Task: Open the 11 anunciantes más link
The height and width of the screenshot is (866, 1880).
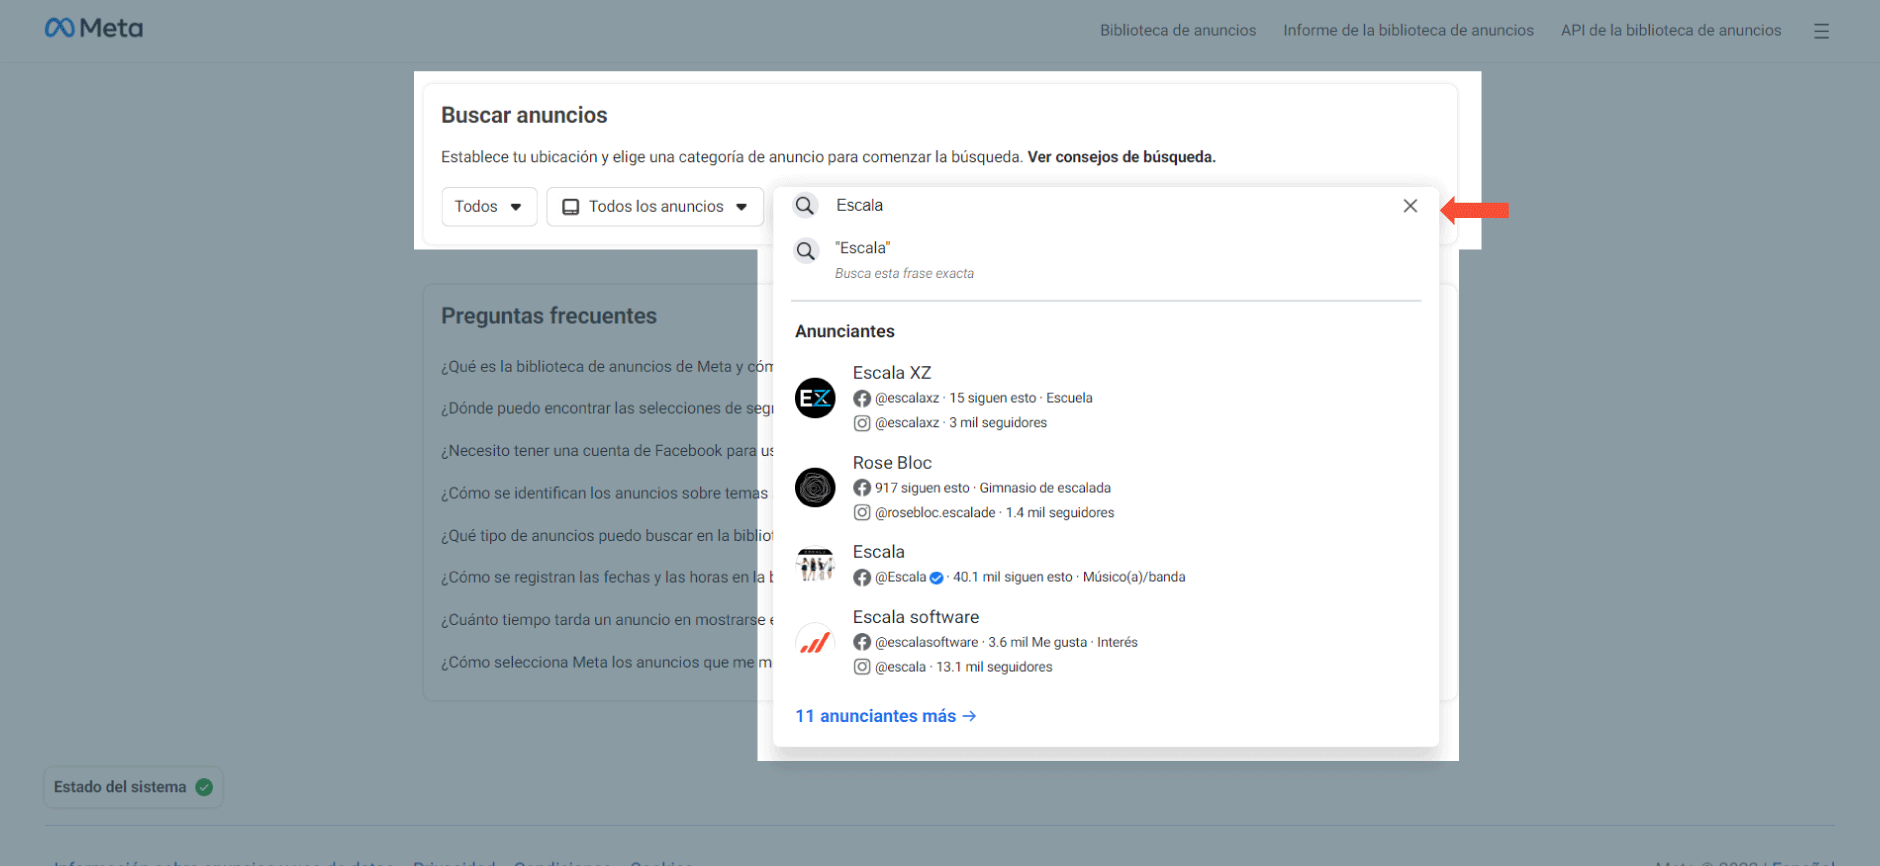Action: [886, 716]
